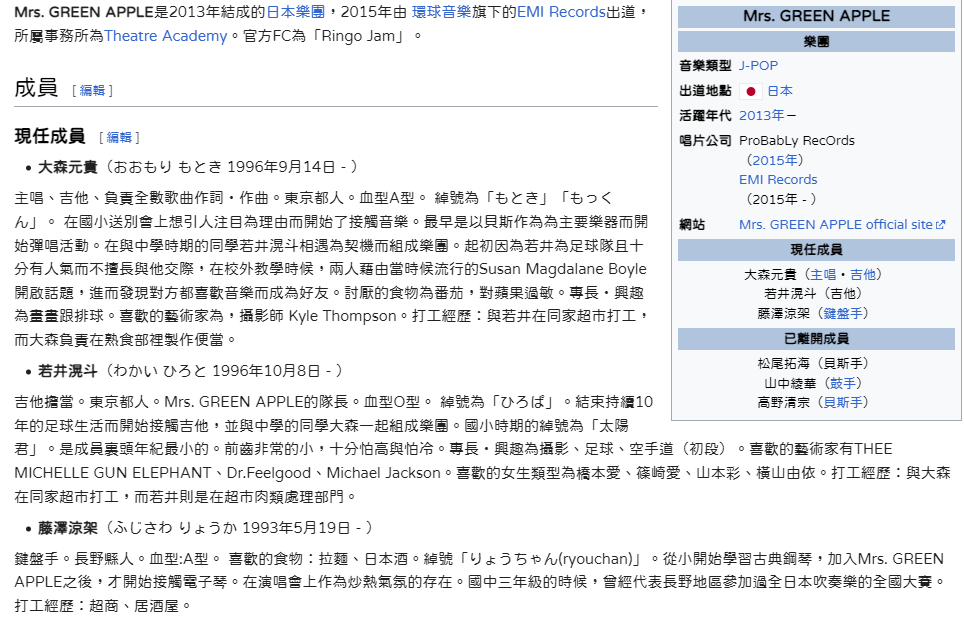Open the 日本樂團 link in the intro

click(296, 12)
